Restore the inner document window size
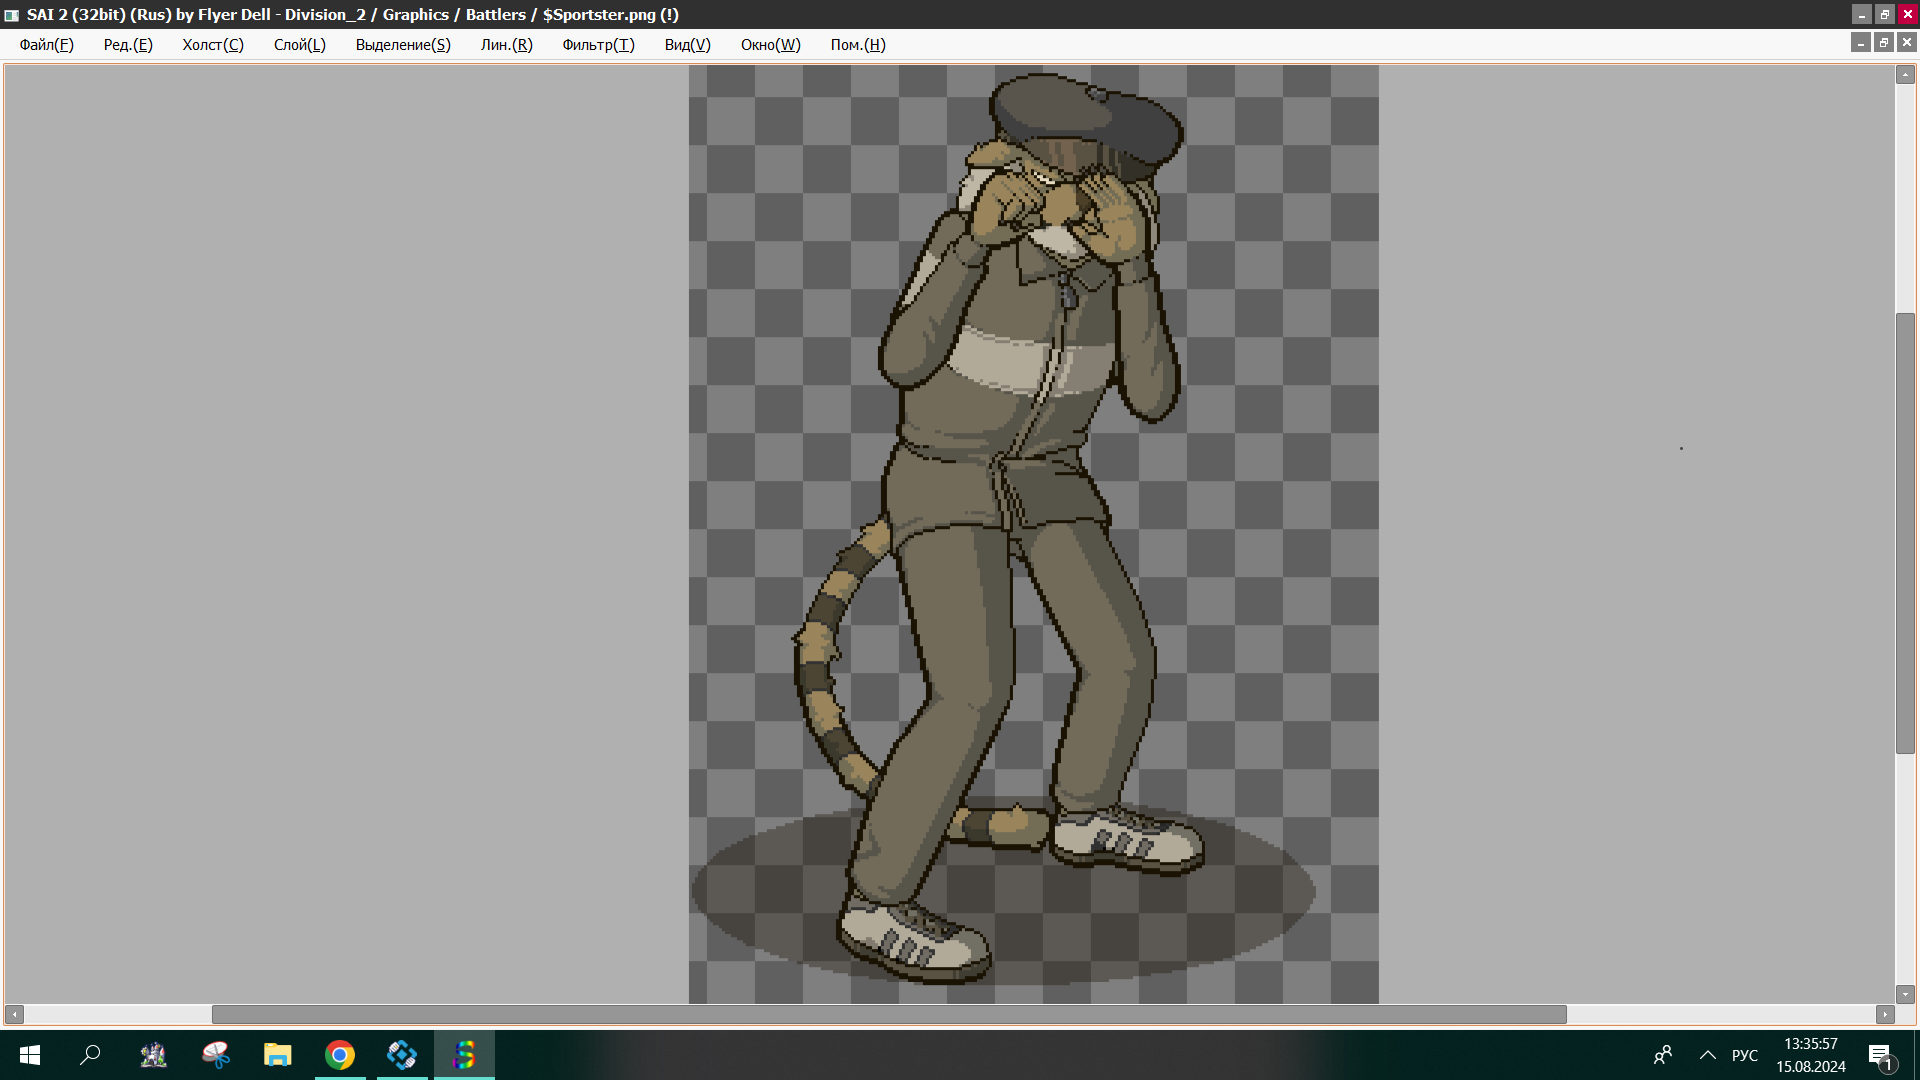1920x1080 pixels. [1883, 42]
